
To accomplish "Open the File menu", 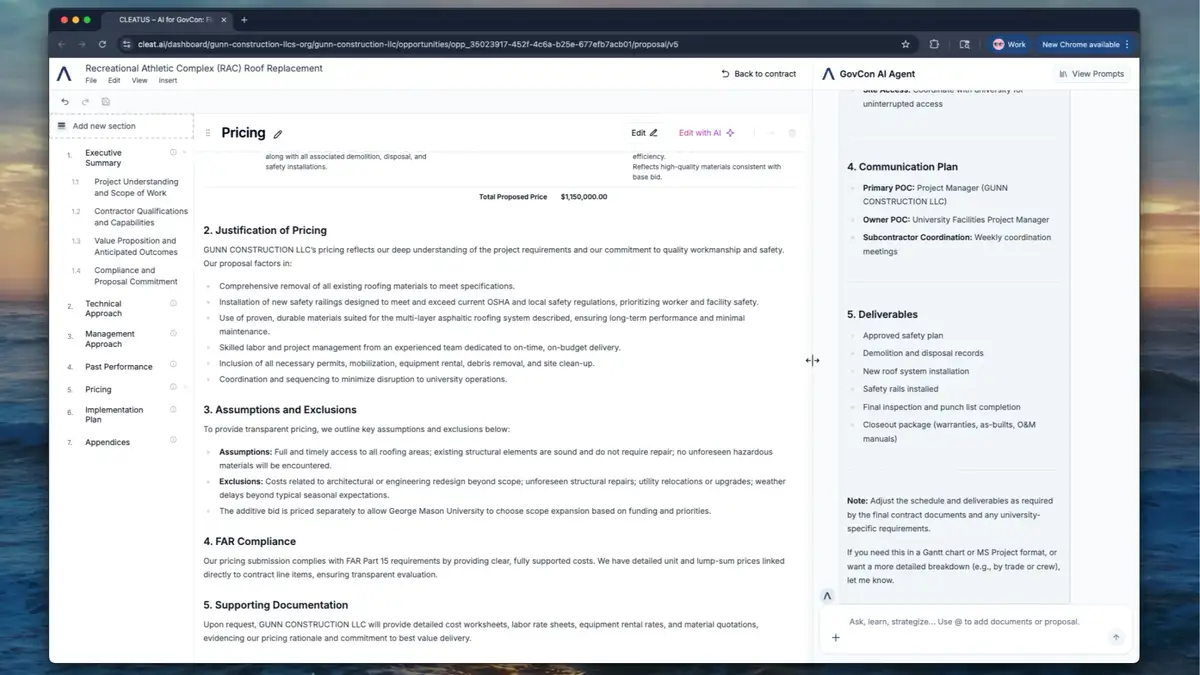I will (91, 80).
